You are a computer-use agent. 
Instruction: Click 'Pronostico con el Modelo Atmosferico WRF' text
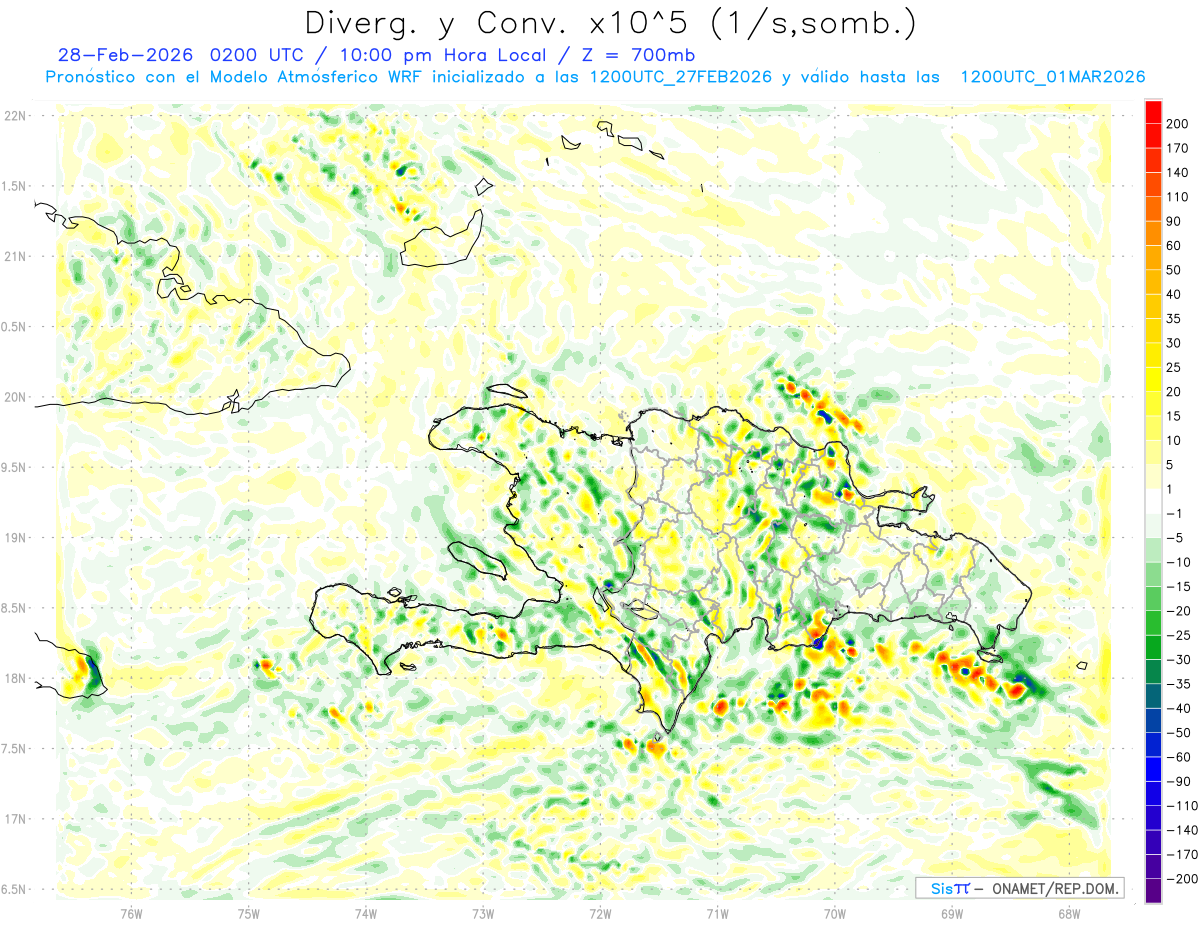coord(235,77)
